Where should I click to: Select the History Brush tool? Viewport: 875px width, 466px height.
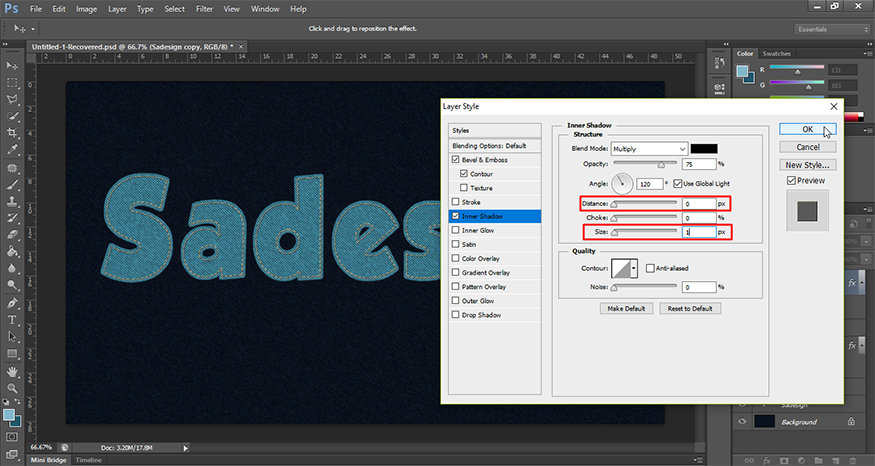(12, 218)
